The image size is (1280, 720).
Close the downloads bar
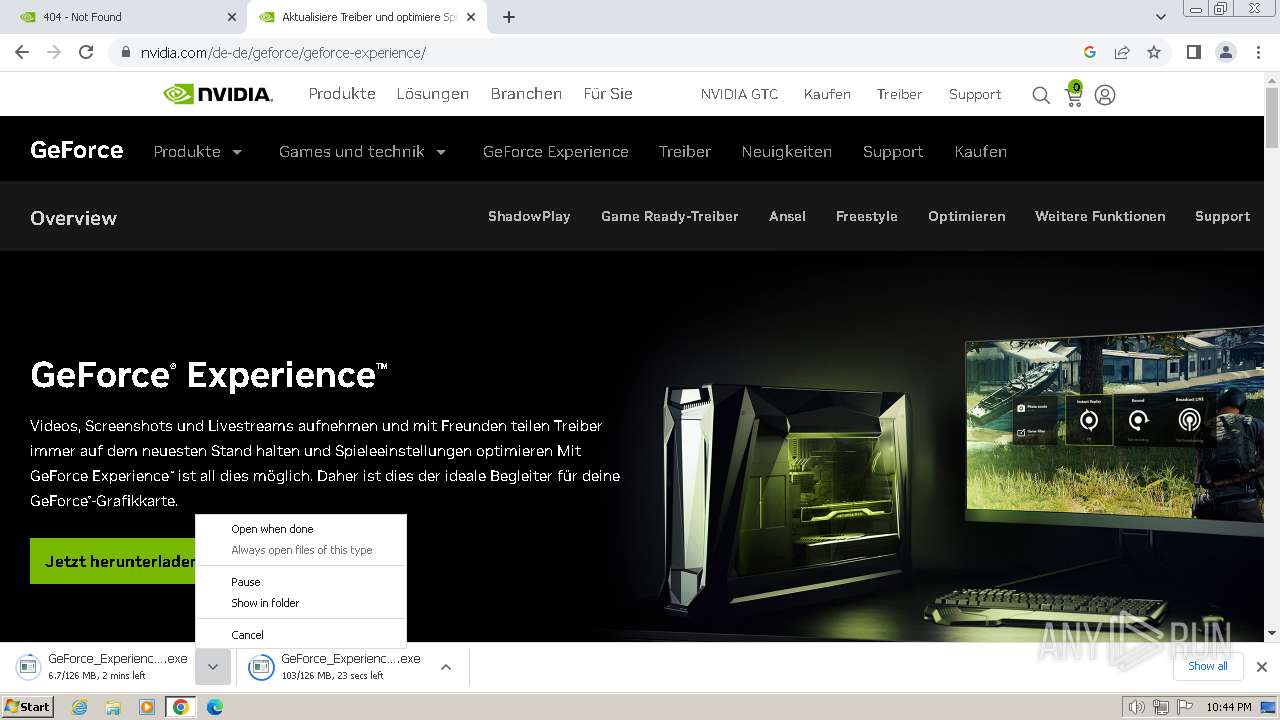[1262, 667]
